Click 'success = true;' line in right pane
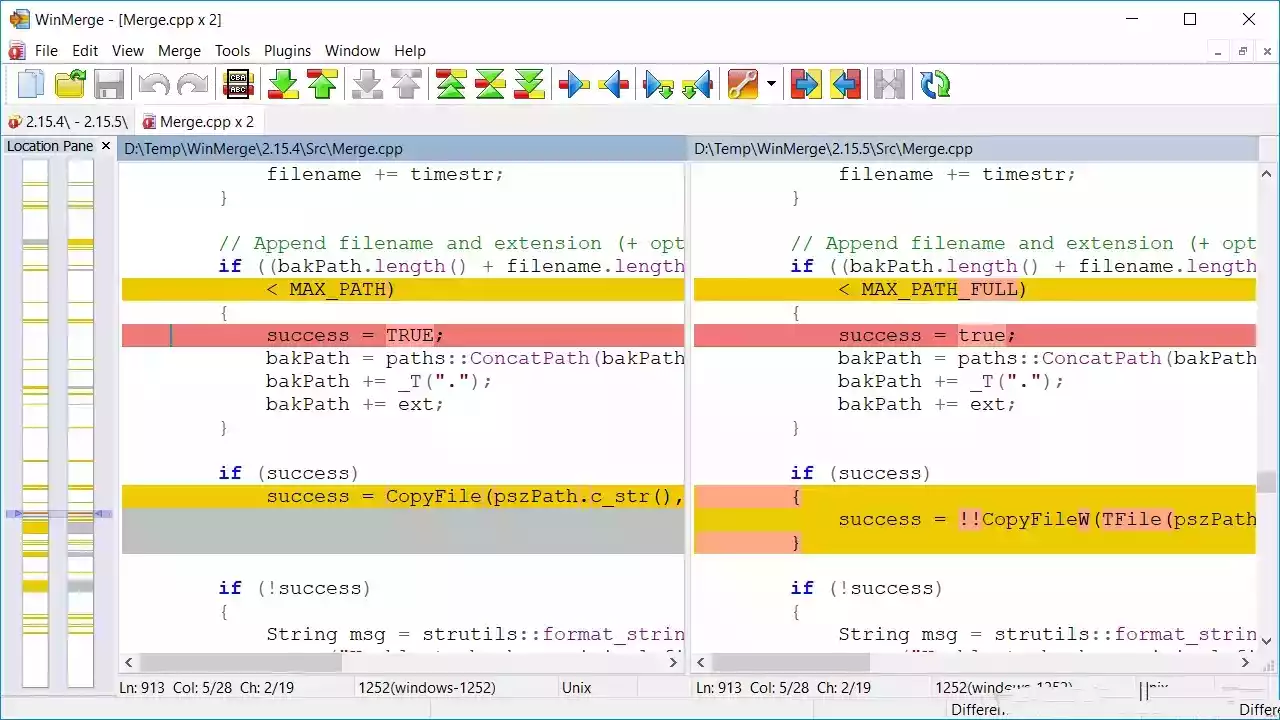 tap(974, 335)
